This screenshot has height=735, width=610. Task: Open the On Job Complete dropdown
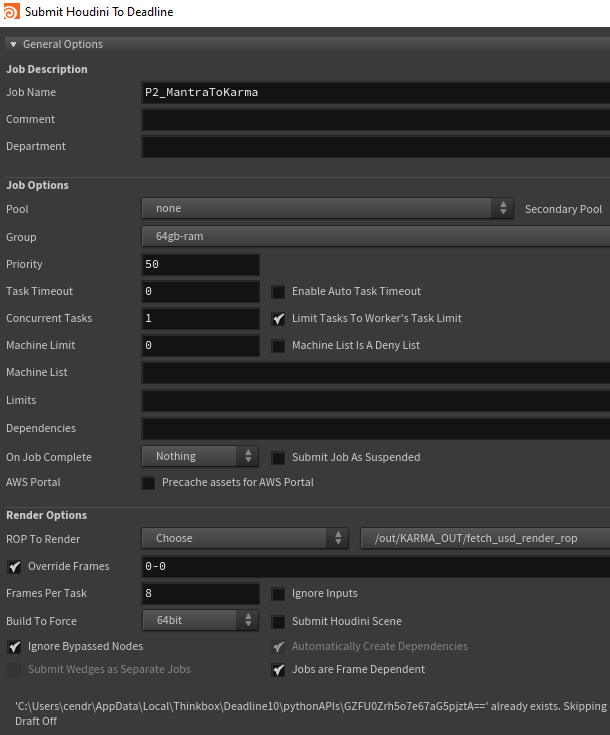click(x=200, y=456)
